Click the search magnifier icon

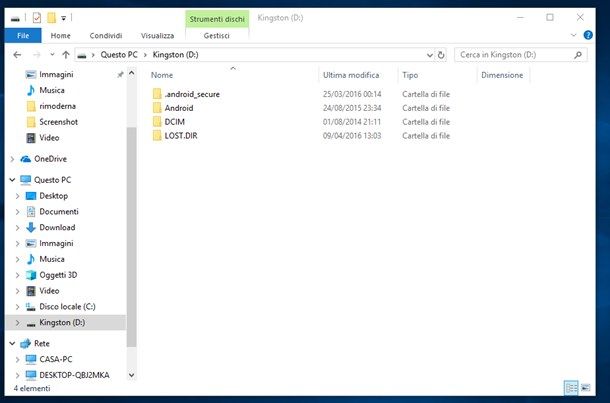pos(578,55)
